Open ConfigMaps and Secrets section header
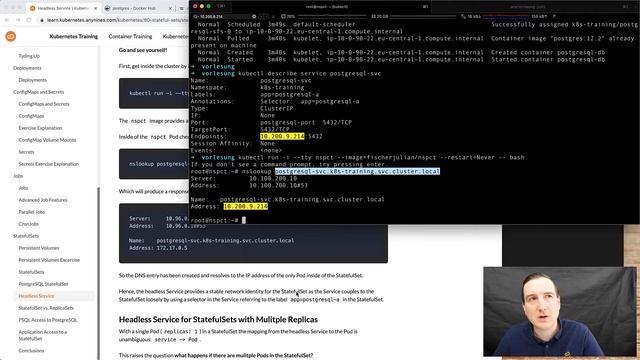640x360 pixels. 38,92
